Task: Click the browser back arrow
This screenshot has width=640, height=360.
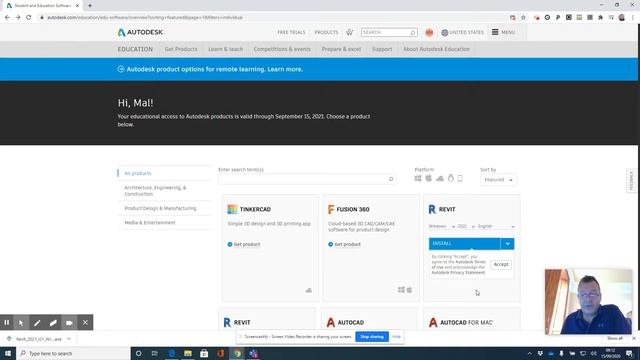Action: (7, 18)
